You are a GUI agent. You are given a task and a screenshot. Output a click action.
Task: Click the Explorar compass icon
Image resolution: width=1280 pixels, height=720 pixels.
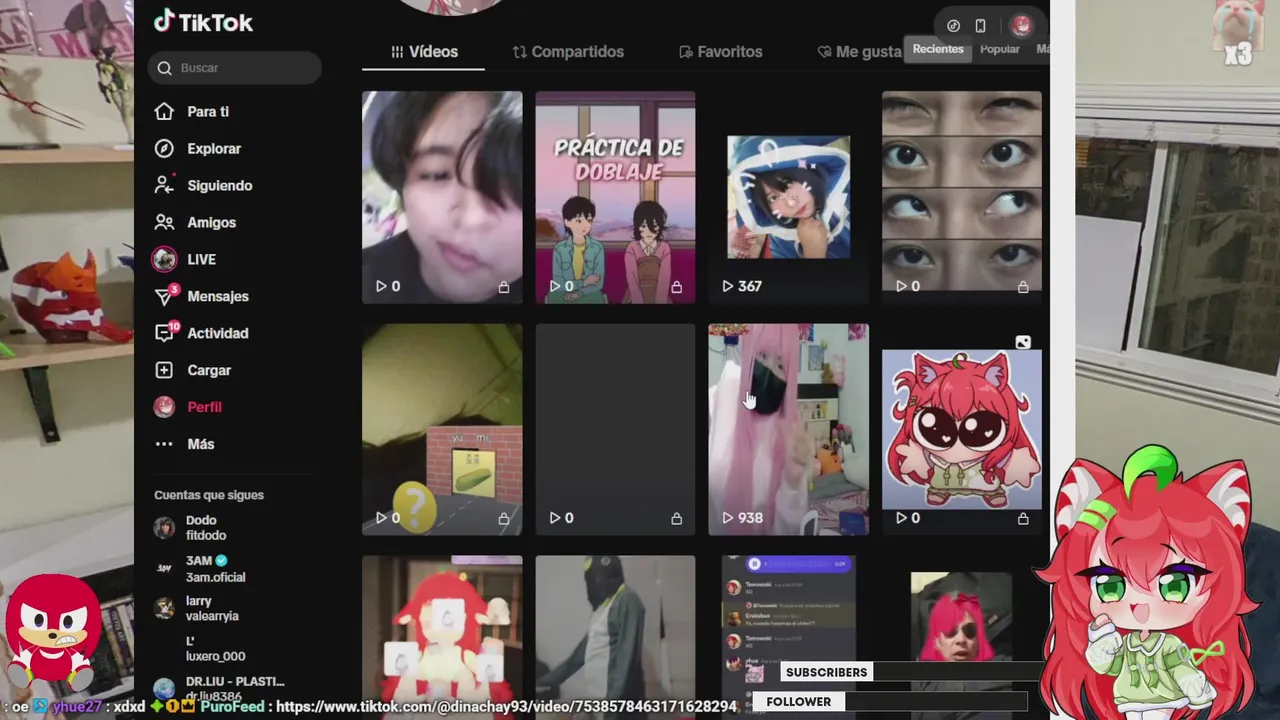click(x=164, y=149)
